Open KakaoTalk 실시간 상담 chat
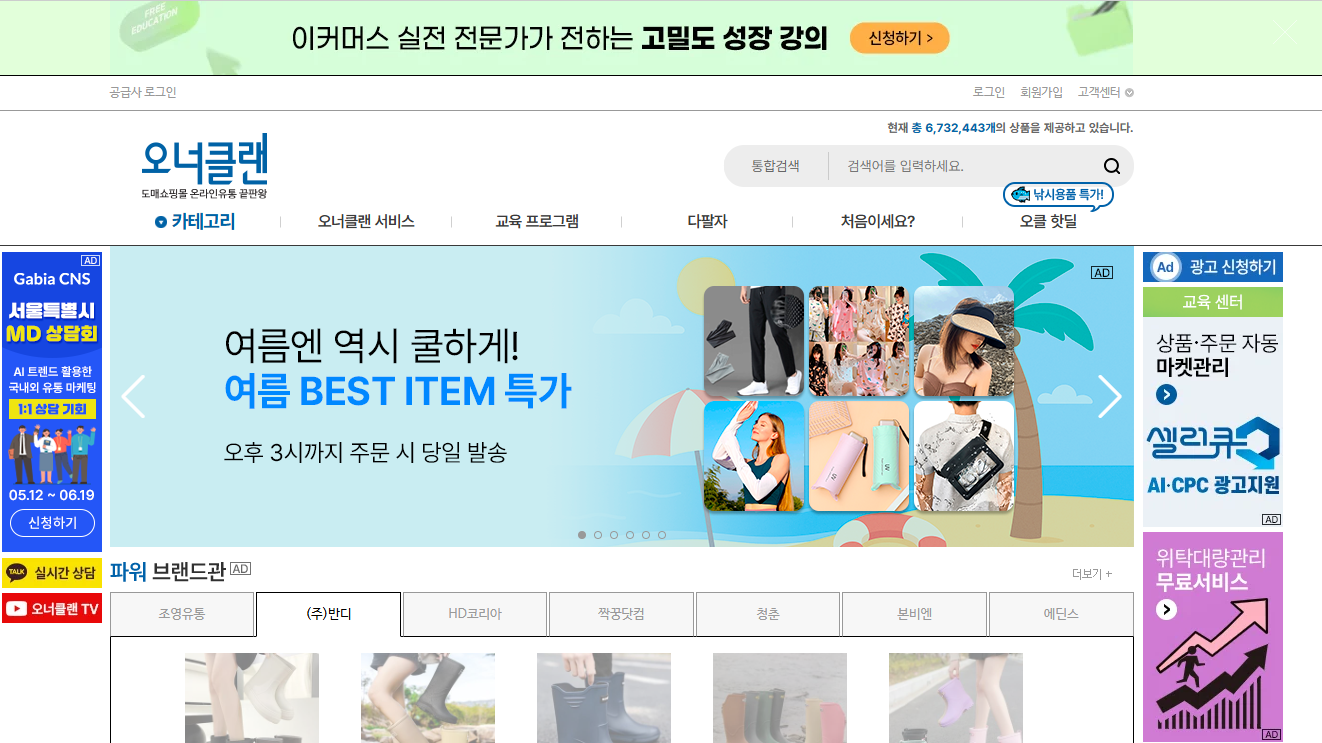 coord(52,573)
